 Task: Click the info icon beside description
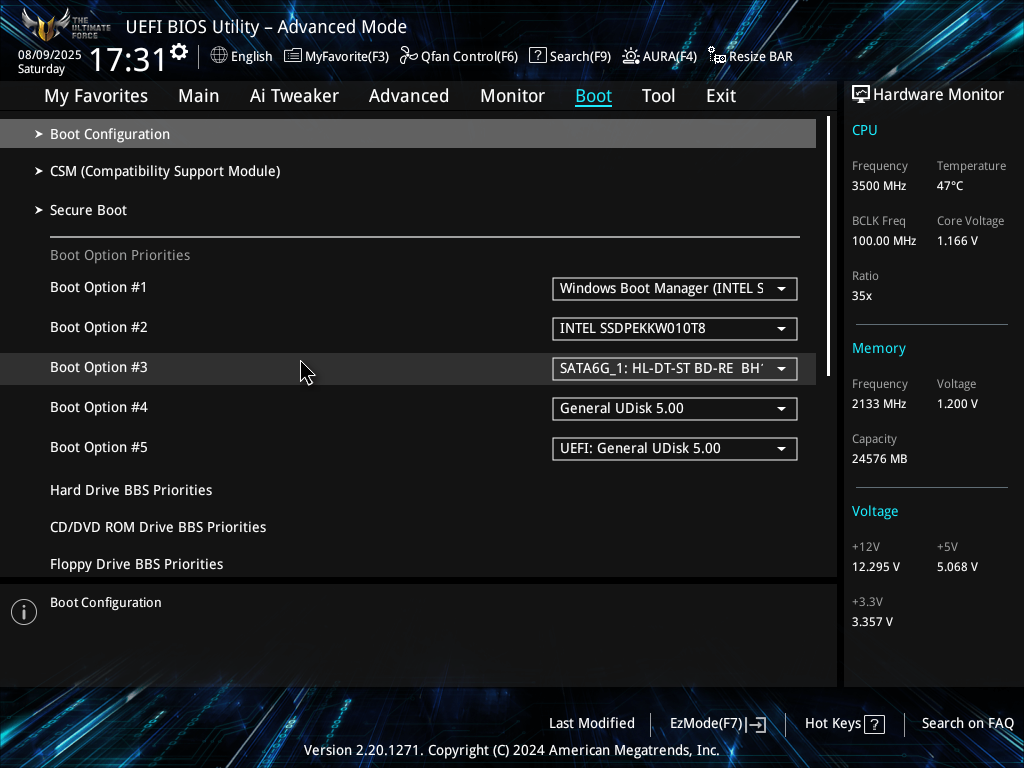(x=24, y=612)
